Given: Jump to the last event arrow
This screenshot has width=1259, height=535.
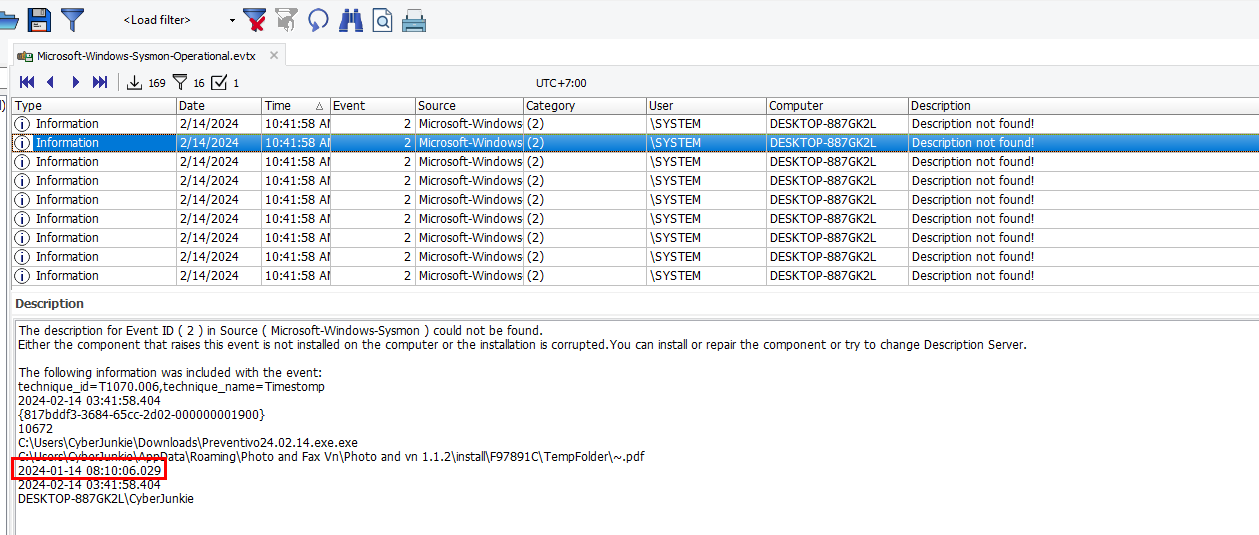Looking at the screenshot, I should coord(99,83).
